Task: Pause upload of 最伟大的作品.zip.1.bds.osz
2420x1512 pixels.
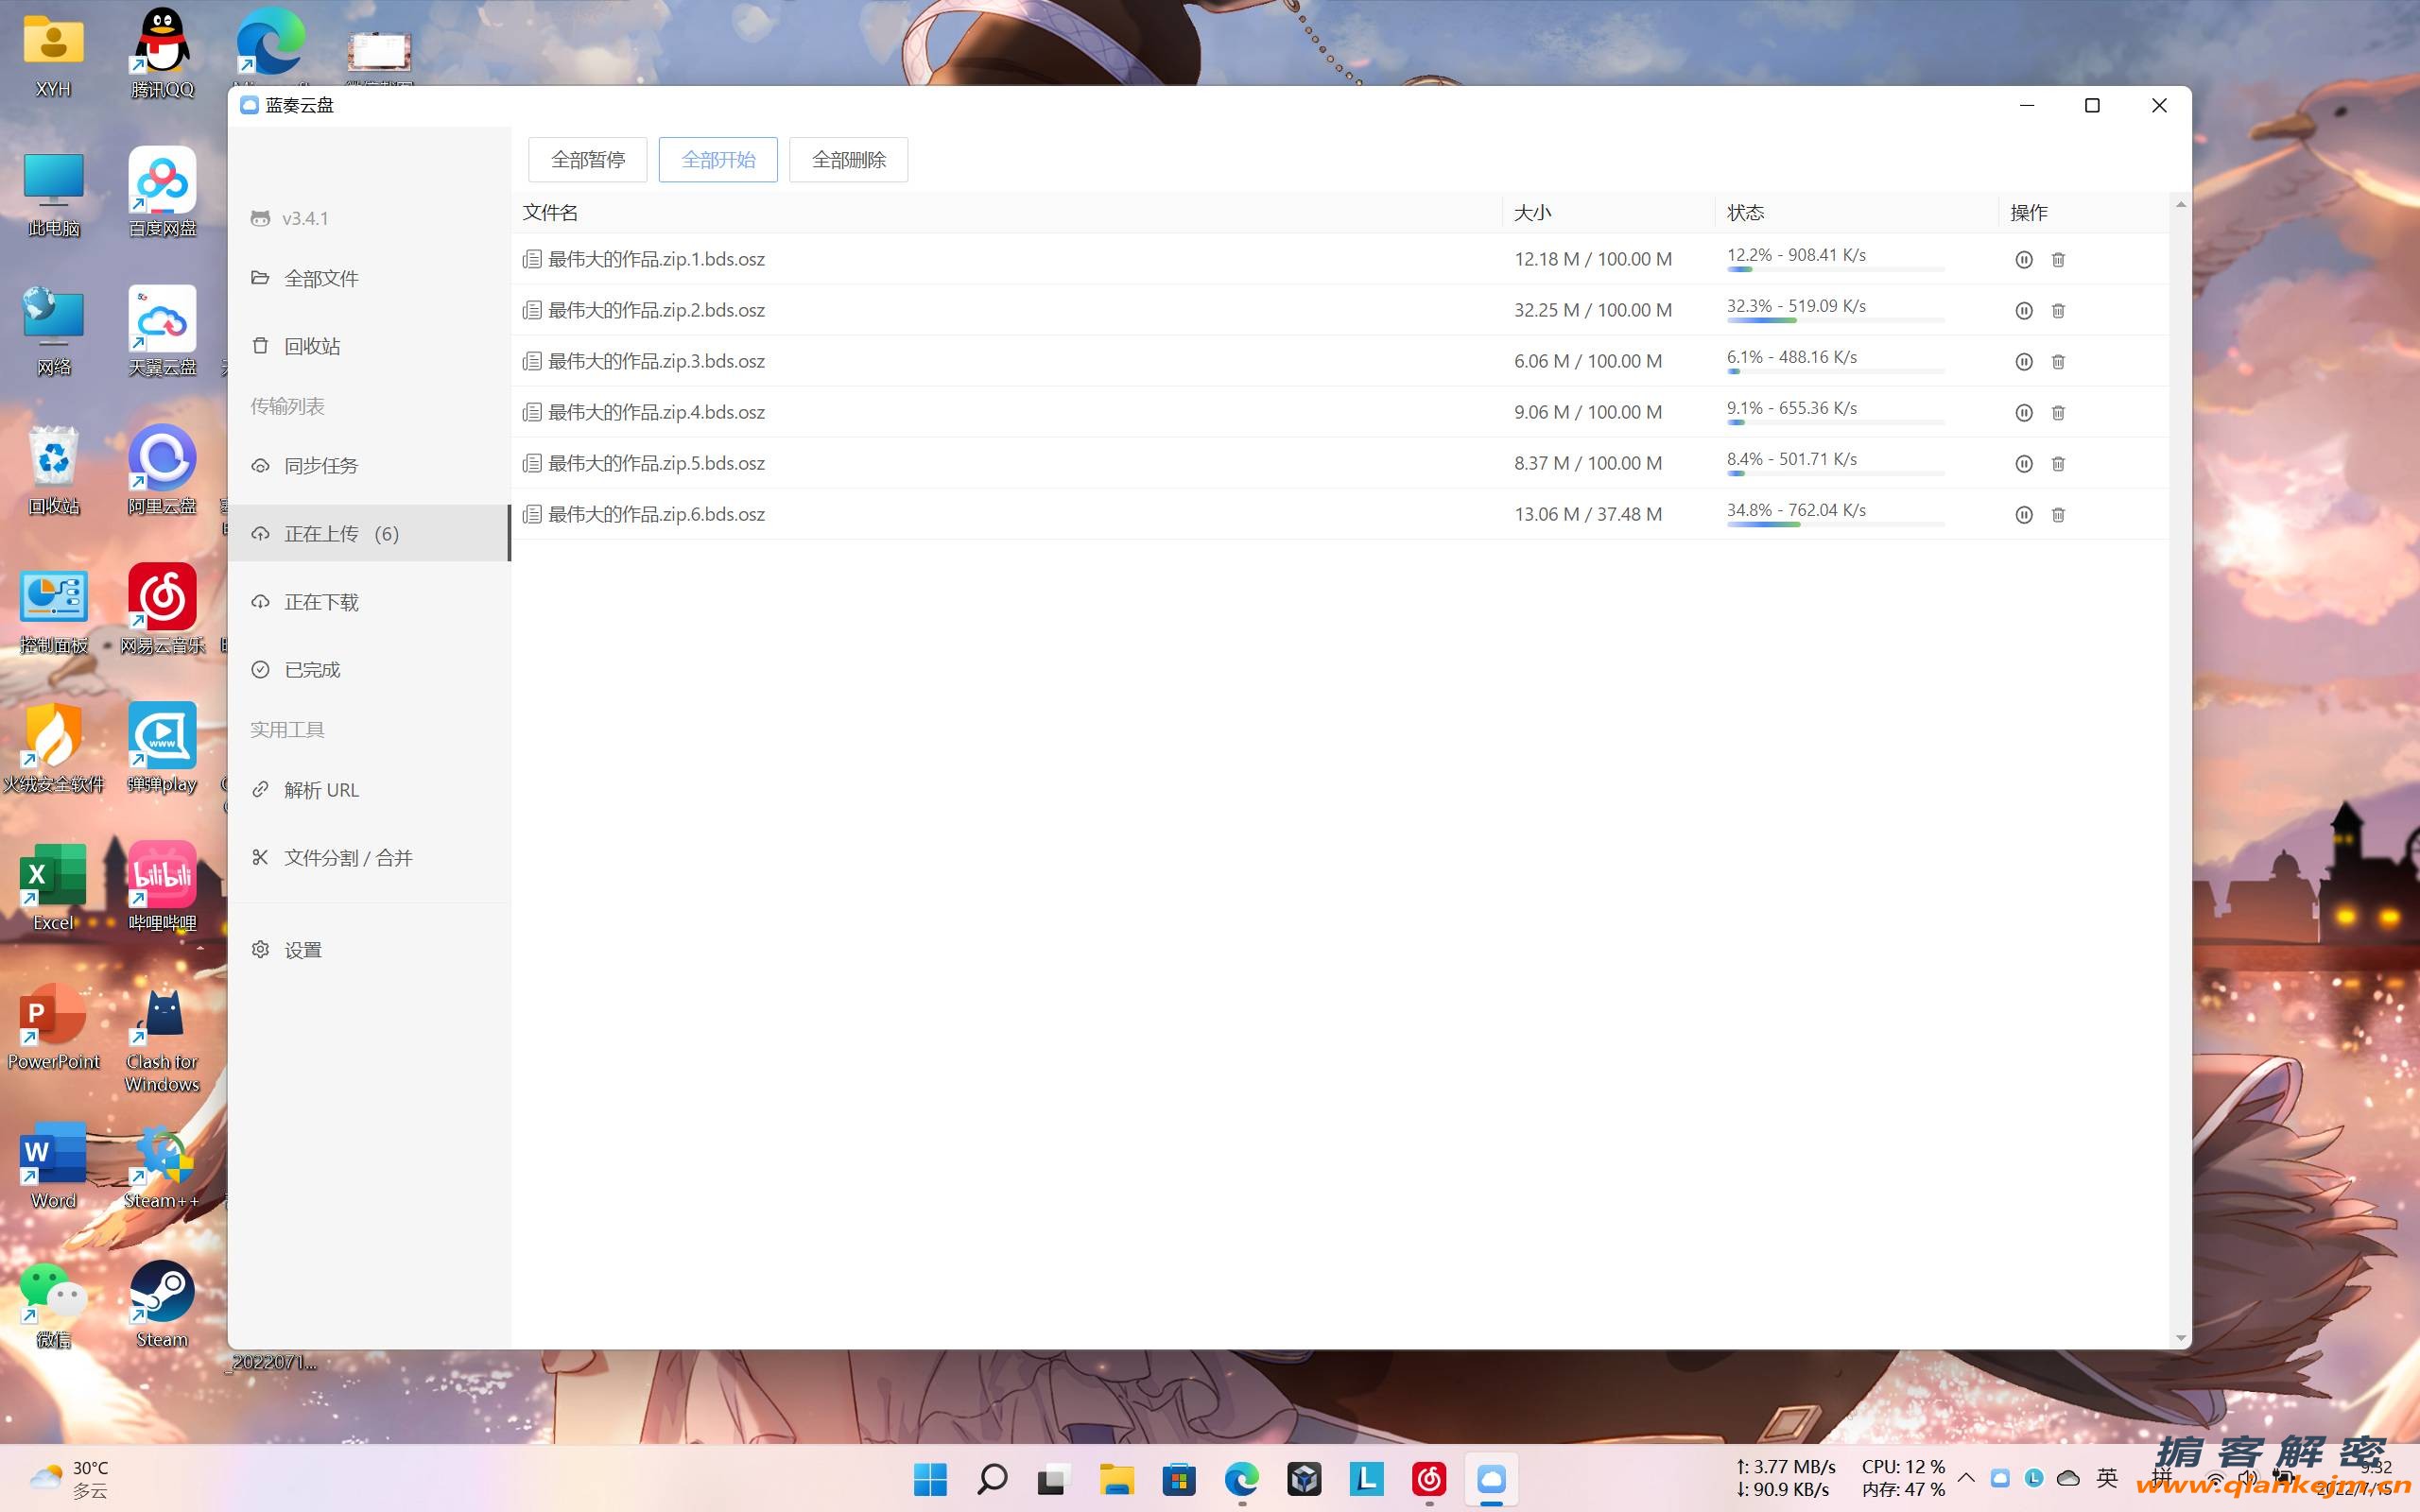Action: pos(2023,260)
